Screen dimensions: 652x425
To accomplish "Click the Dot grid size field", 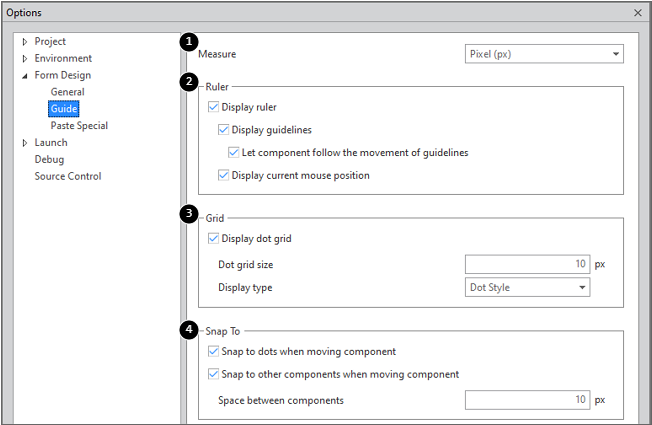I will pyautogui.click(x=528, y=265).
